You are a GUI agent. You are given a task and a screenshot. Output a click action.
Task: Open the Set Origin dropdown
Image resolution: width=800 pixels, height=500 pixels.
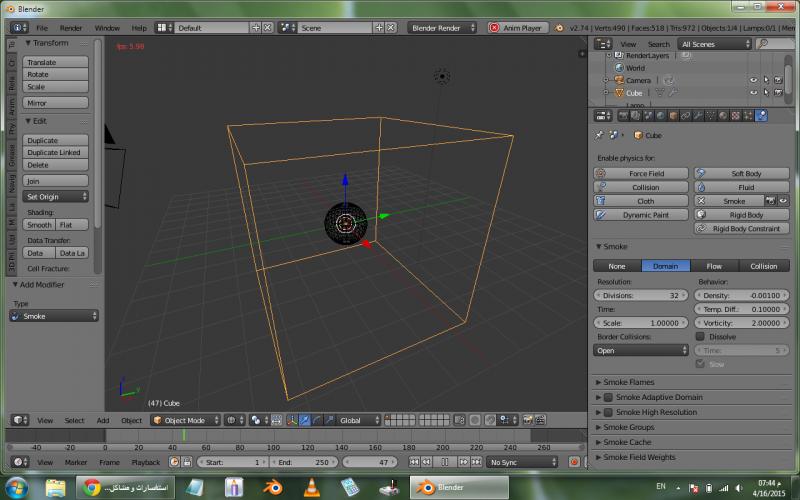point(55,196)
